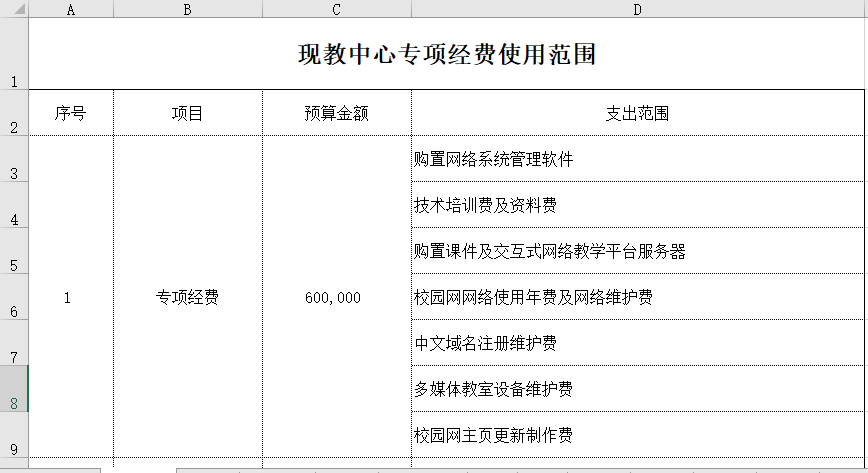
Task: Click cell 购置网络系统管理软件
Action: click(638, 159)
